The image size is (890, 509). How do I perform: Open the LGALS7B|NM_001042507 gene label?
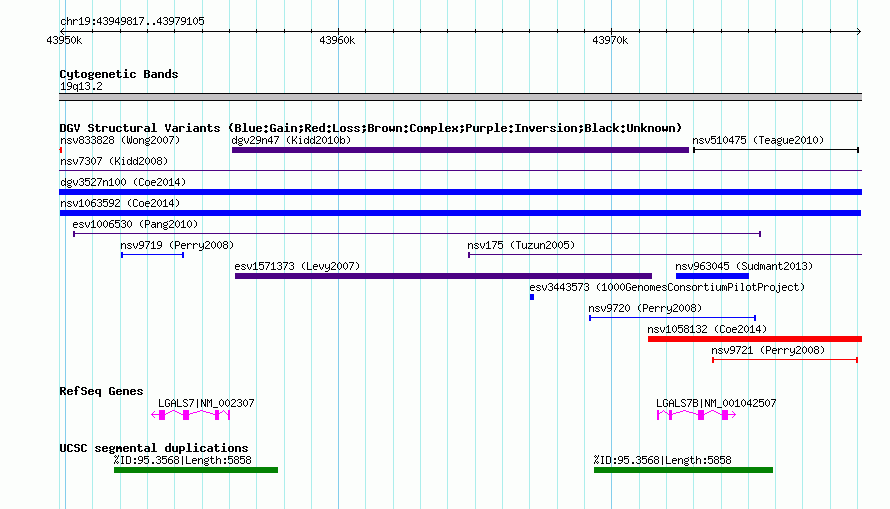tap(716, 403)
